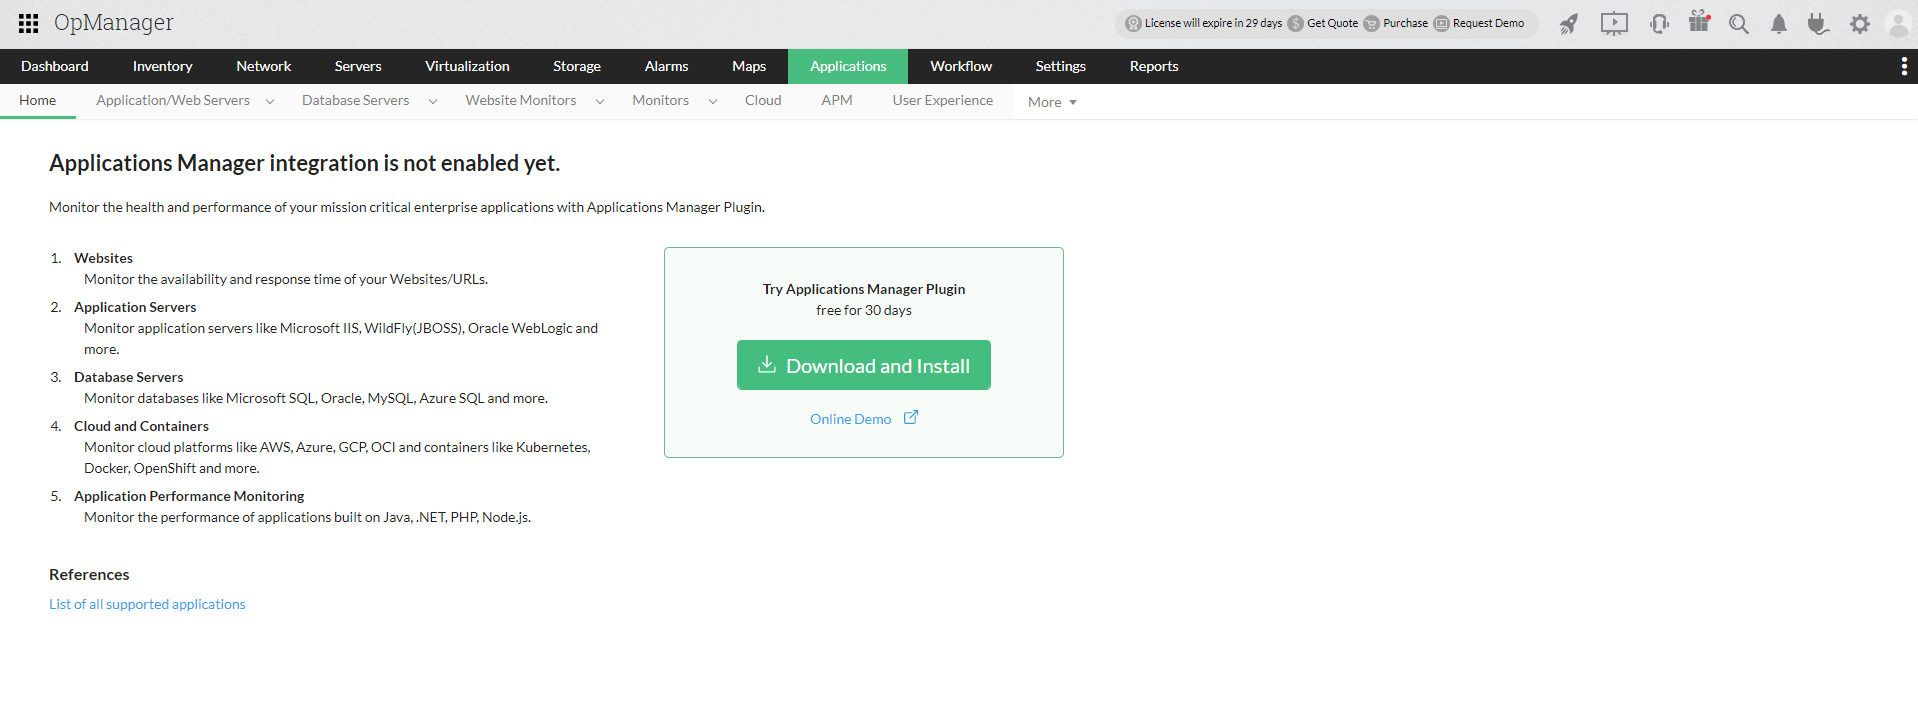The width and height of the screenshot is (1918, 709).
Task: Open the presentation screen video icon
Action: (1614, 24)
